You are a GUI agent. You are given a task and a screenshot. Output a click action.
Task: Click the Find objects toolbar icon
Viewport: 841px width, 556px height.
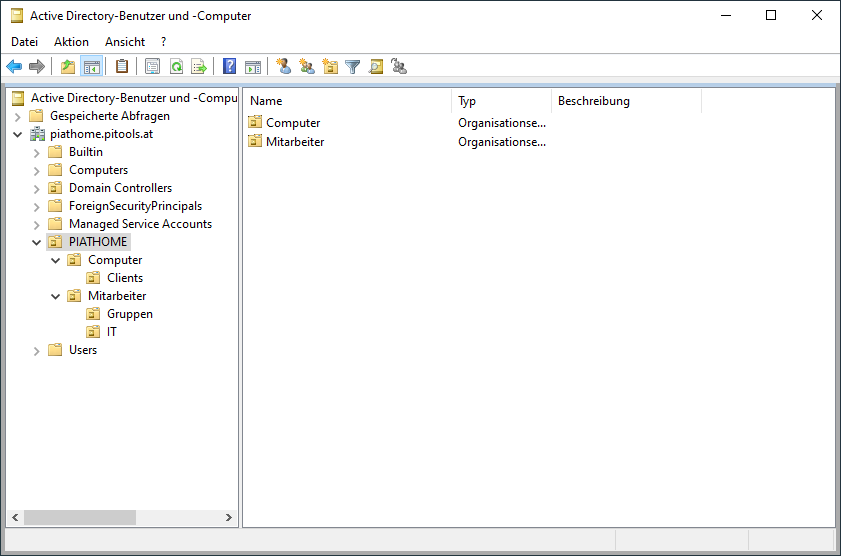click(x=376, y=67)
